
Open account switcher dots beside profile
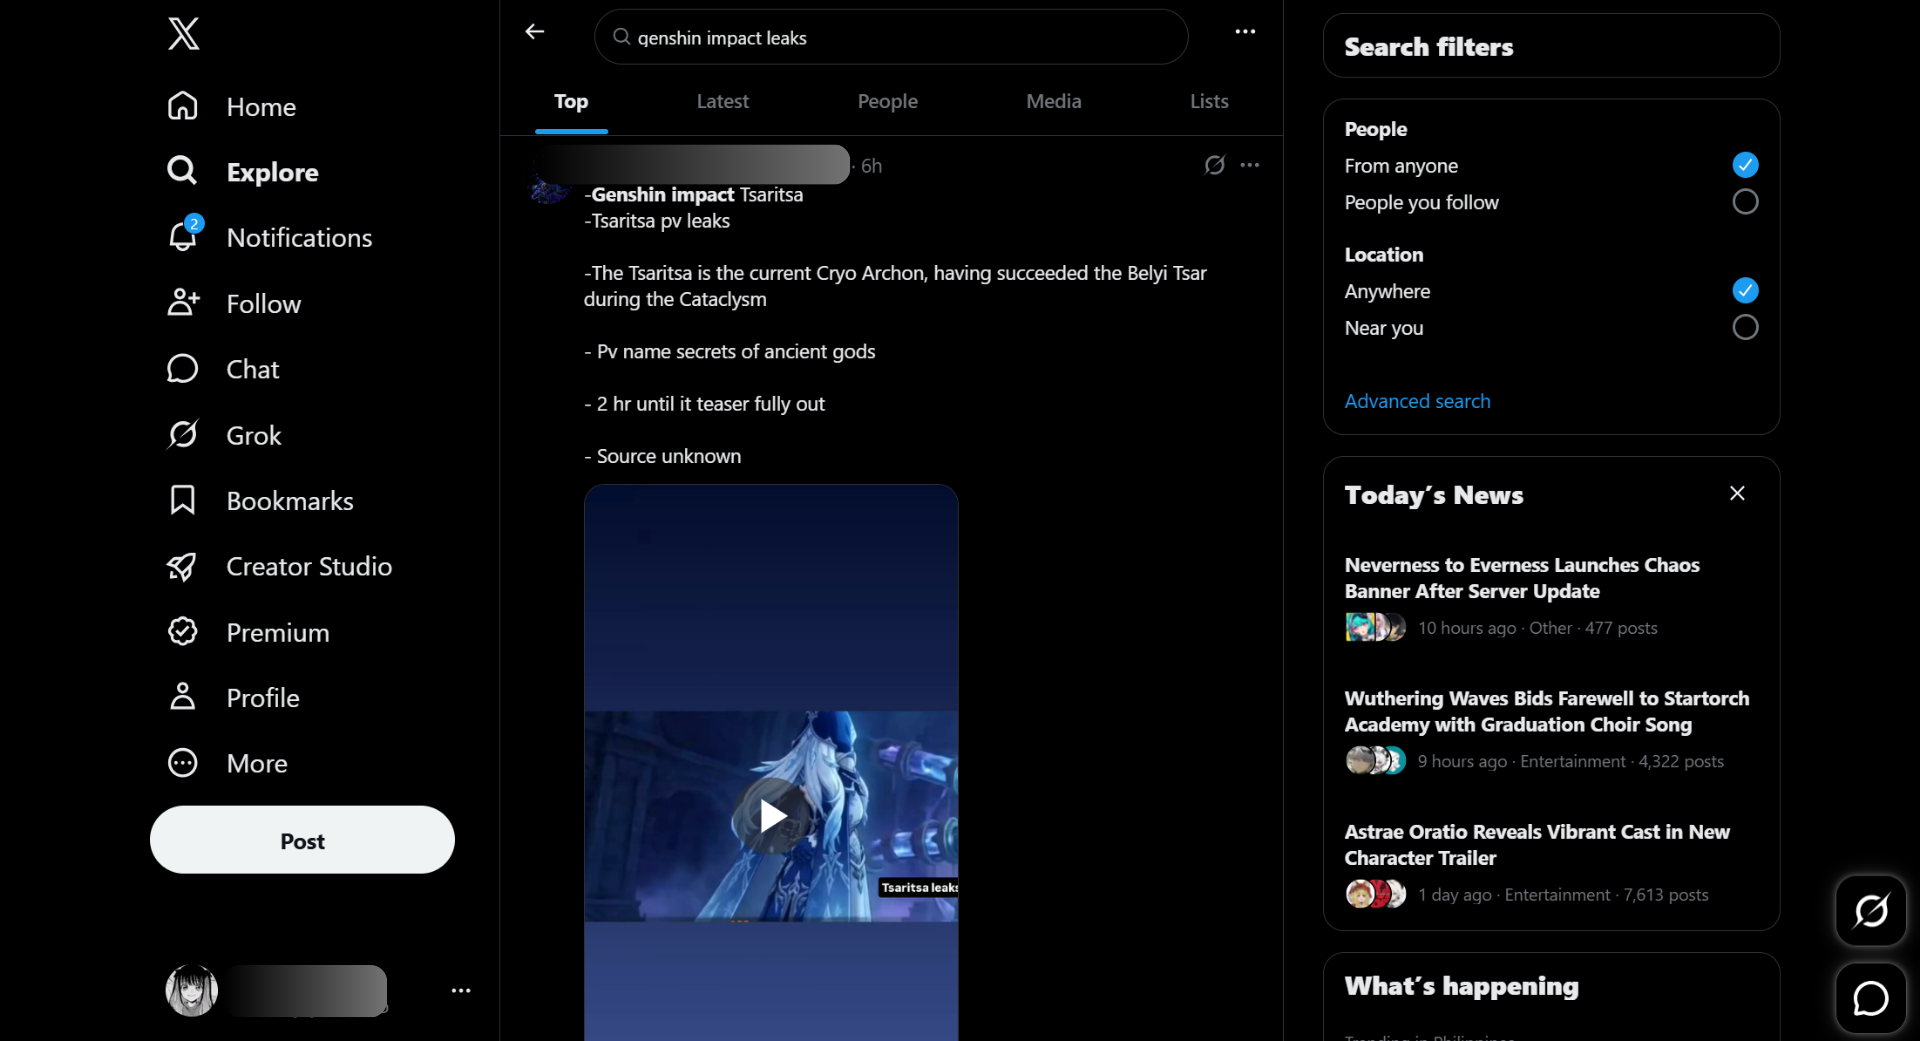(461, 990)
